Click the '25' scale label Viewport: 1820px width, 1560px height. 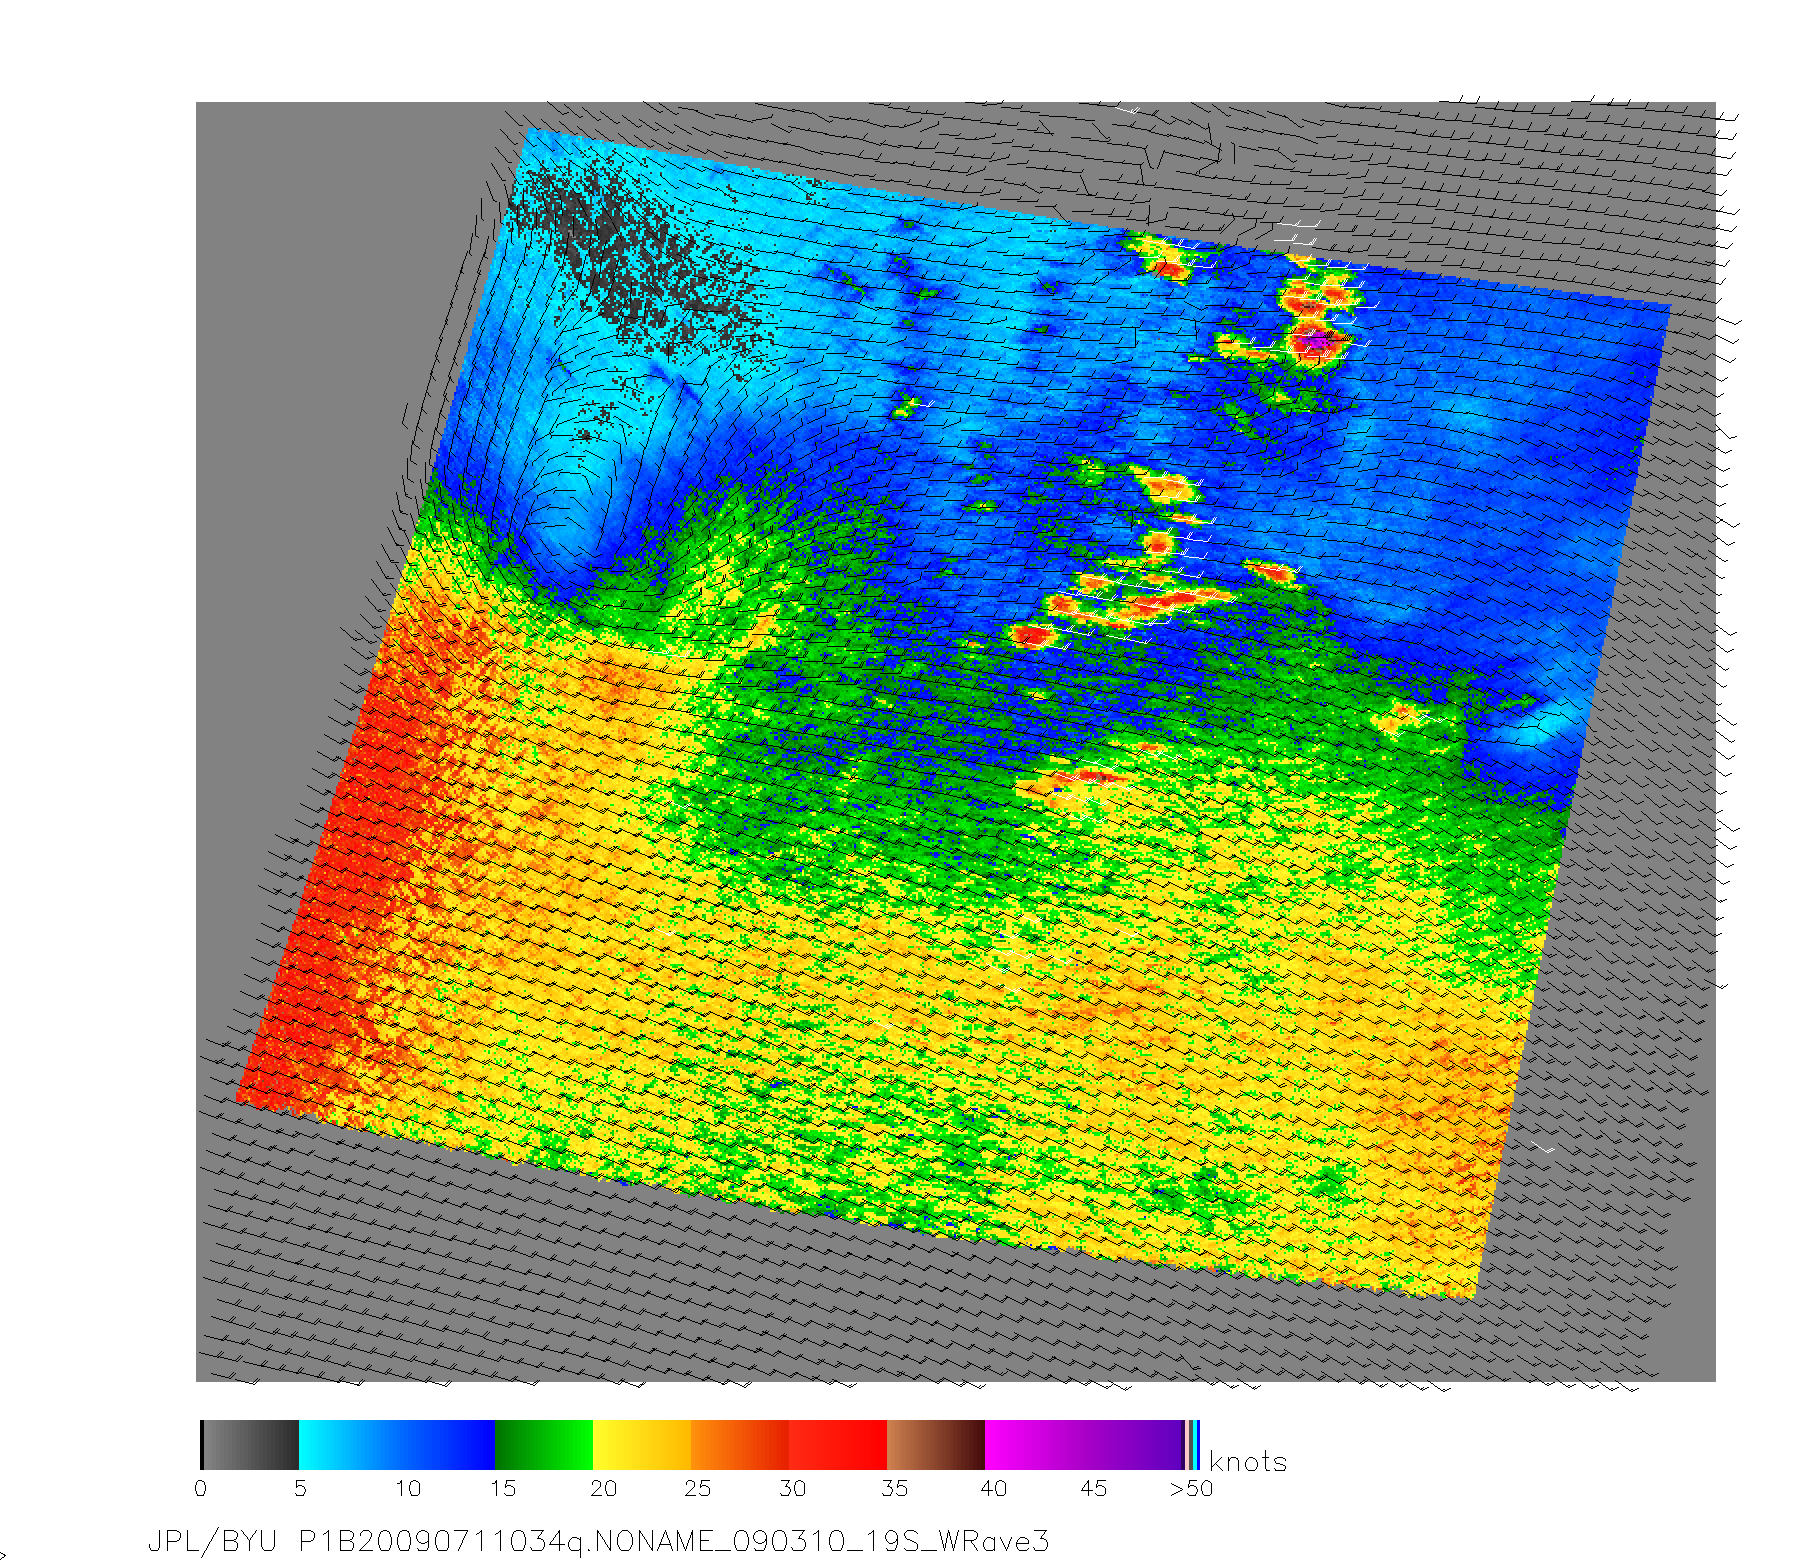pos(698,1488)
